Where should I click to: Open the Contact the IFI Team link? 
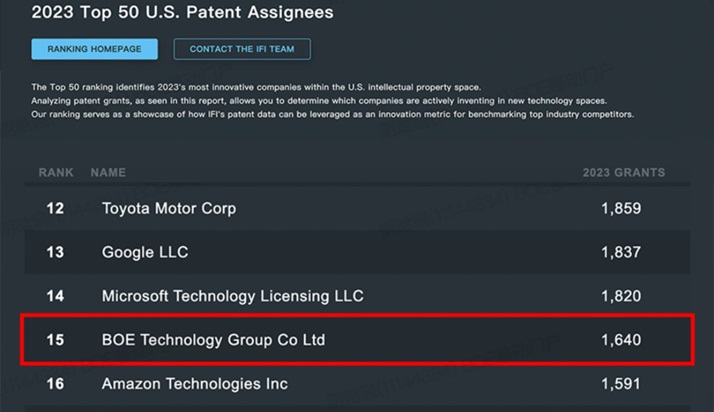[242, 49]
